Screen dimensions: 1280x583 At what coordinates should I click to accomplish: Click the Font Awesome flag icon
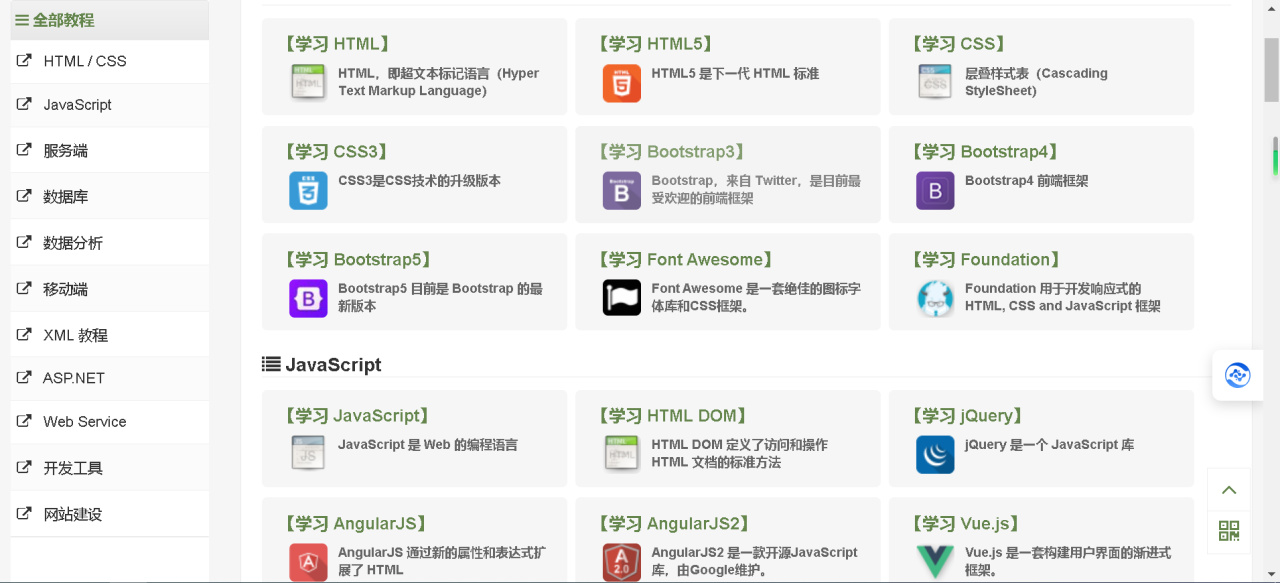coord(622,298)
